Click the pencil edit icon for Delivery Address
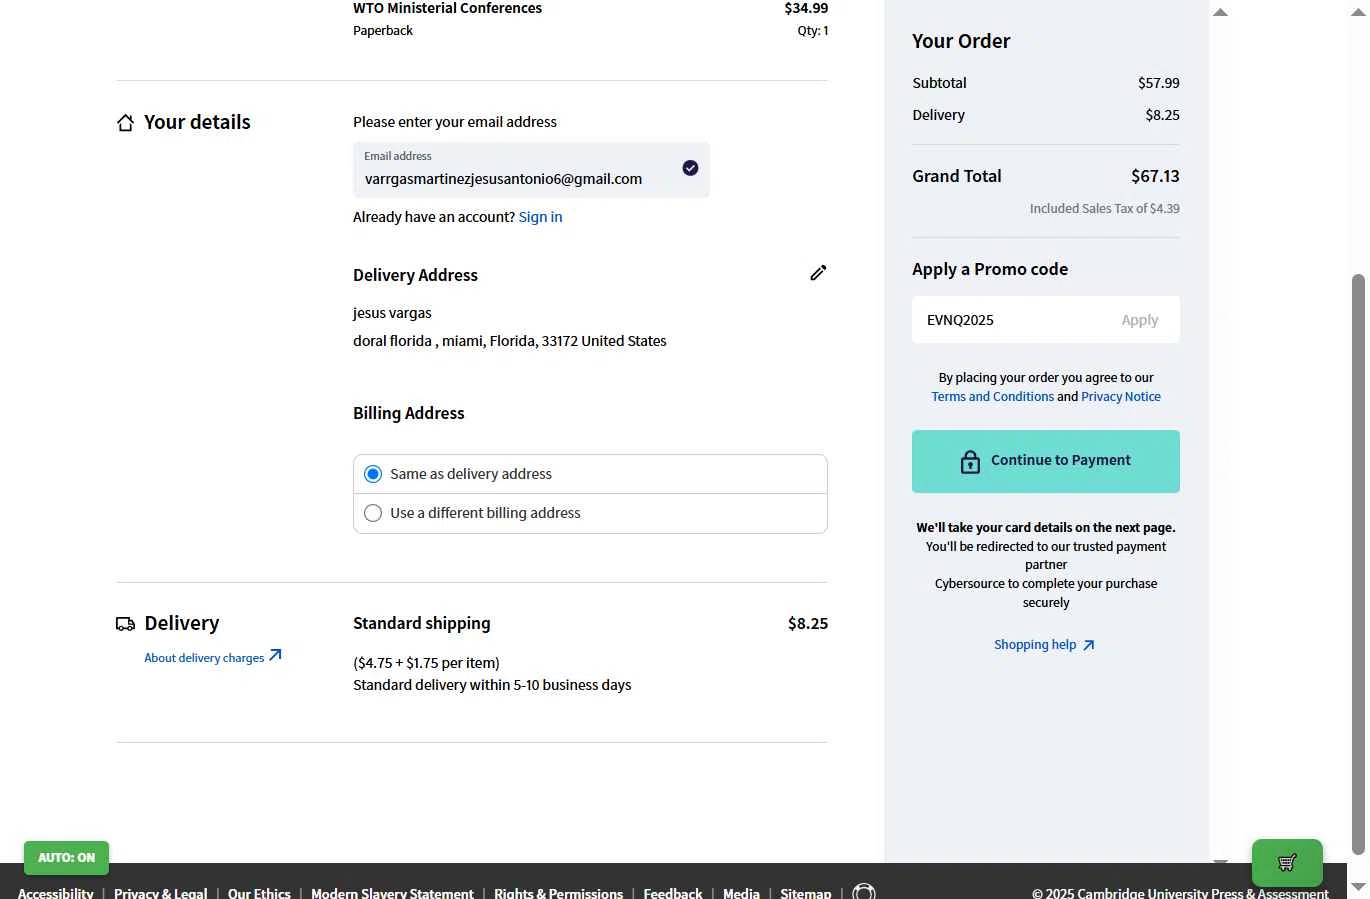The image size is (1370, 899). [x=818, y=273]
